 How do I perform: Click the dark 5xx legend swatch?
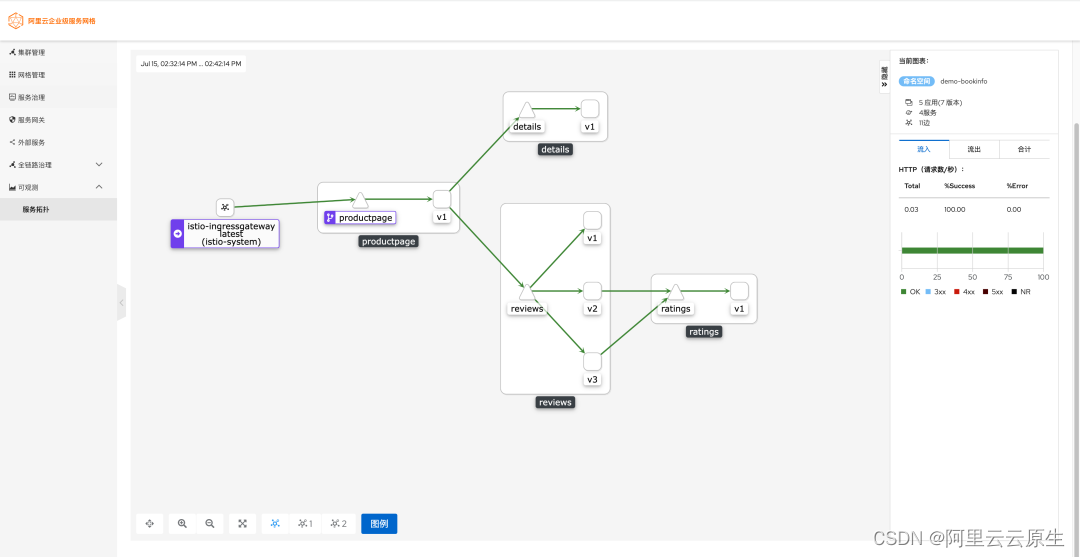click(985, 292)
